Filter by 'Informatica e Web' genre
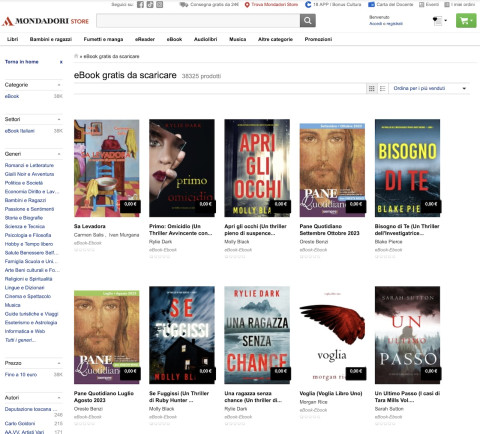 25,331
